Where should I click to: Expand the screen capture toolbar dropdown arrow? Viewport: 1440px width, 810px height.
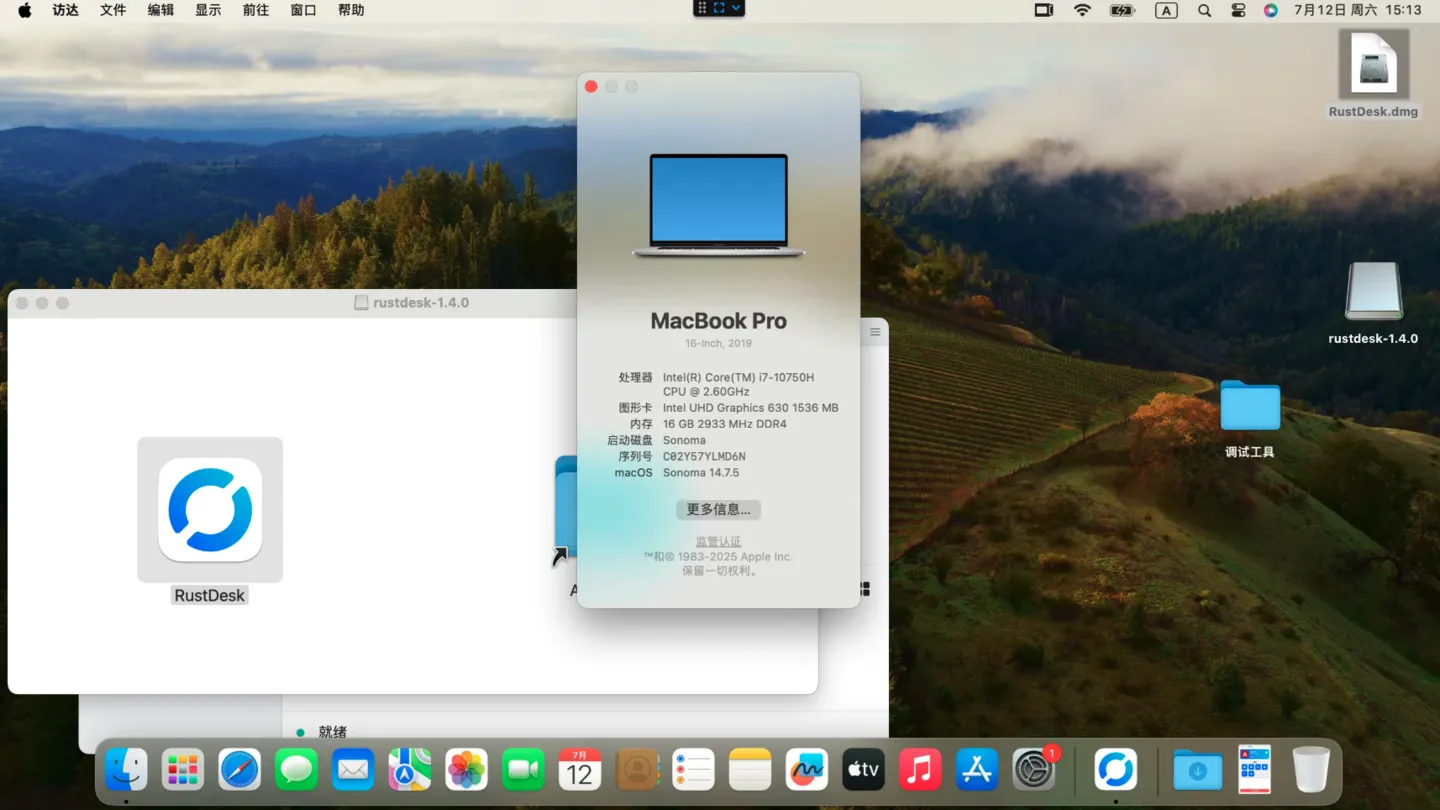point(736,8)
